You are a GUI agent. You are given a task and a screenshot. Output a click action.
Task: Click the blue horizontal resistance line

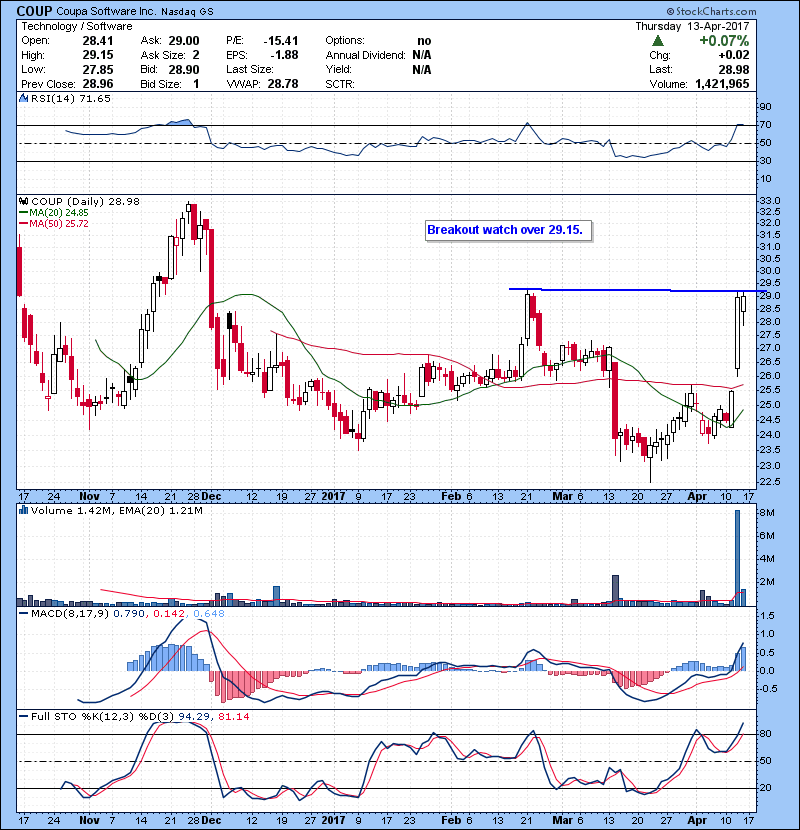tap(637, 290)
